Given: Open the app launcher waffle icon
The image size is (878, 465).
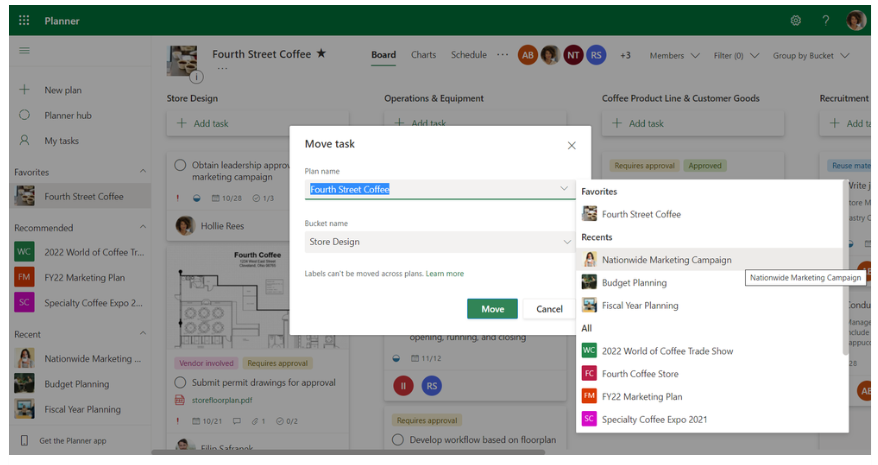Looking at the screenshot, I should [24, 21].
